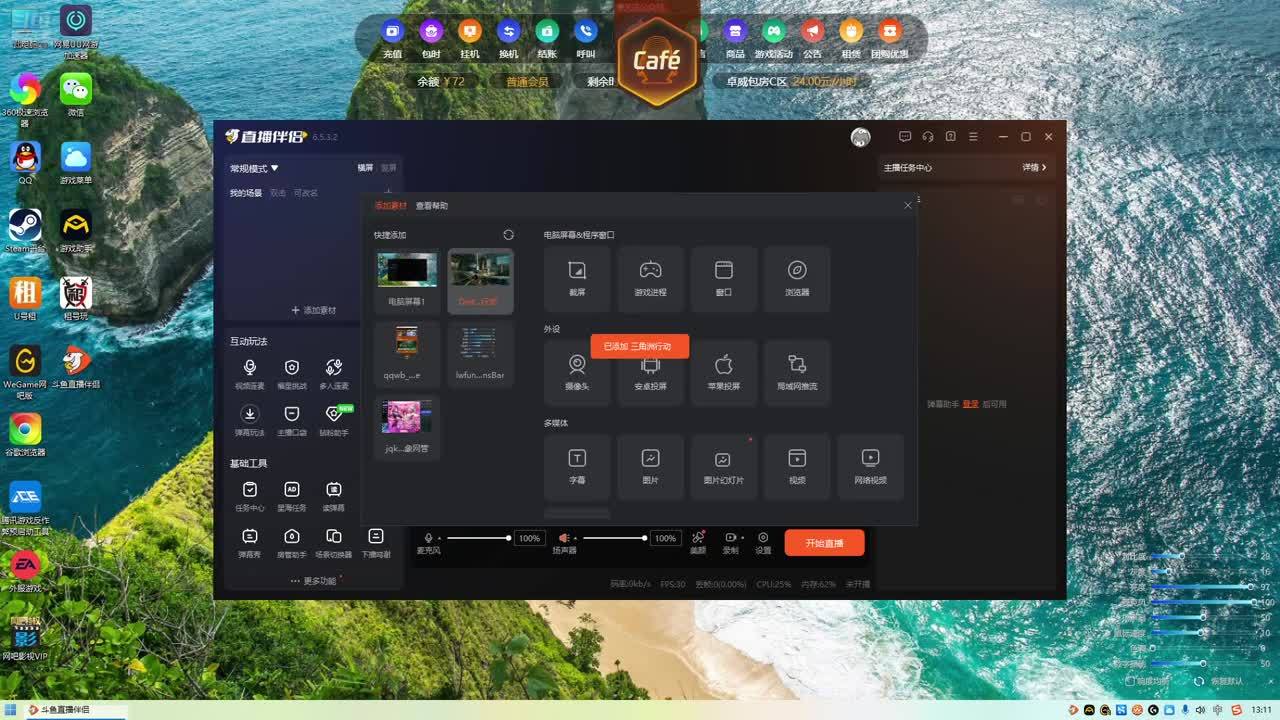Click the refresh icon beside 快捷添加
Viewport: 1280px width, 720px height.
point(508,235)
